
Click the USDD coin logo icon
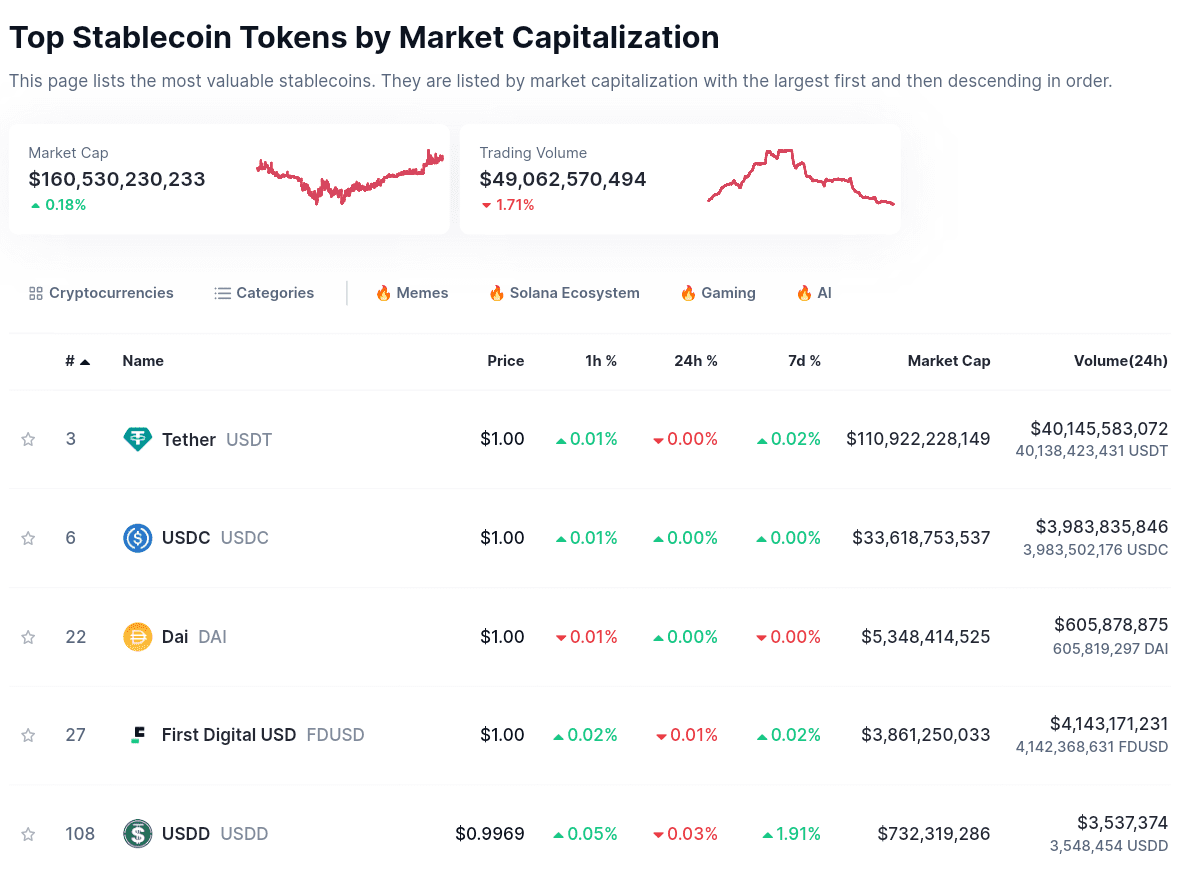click(137, 833)
